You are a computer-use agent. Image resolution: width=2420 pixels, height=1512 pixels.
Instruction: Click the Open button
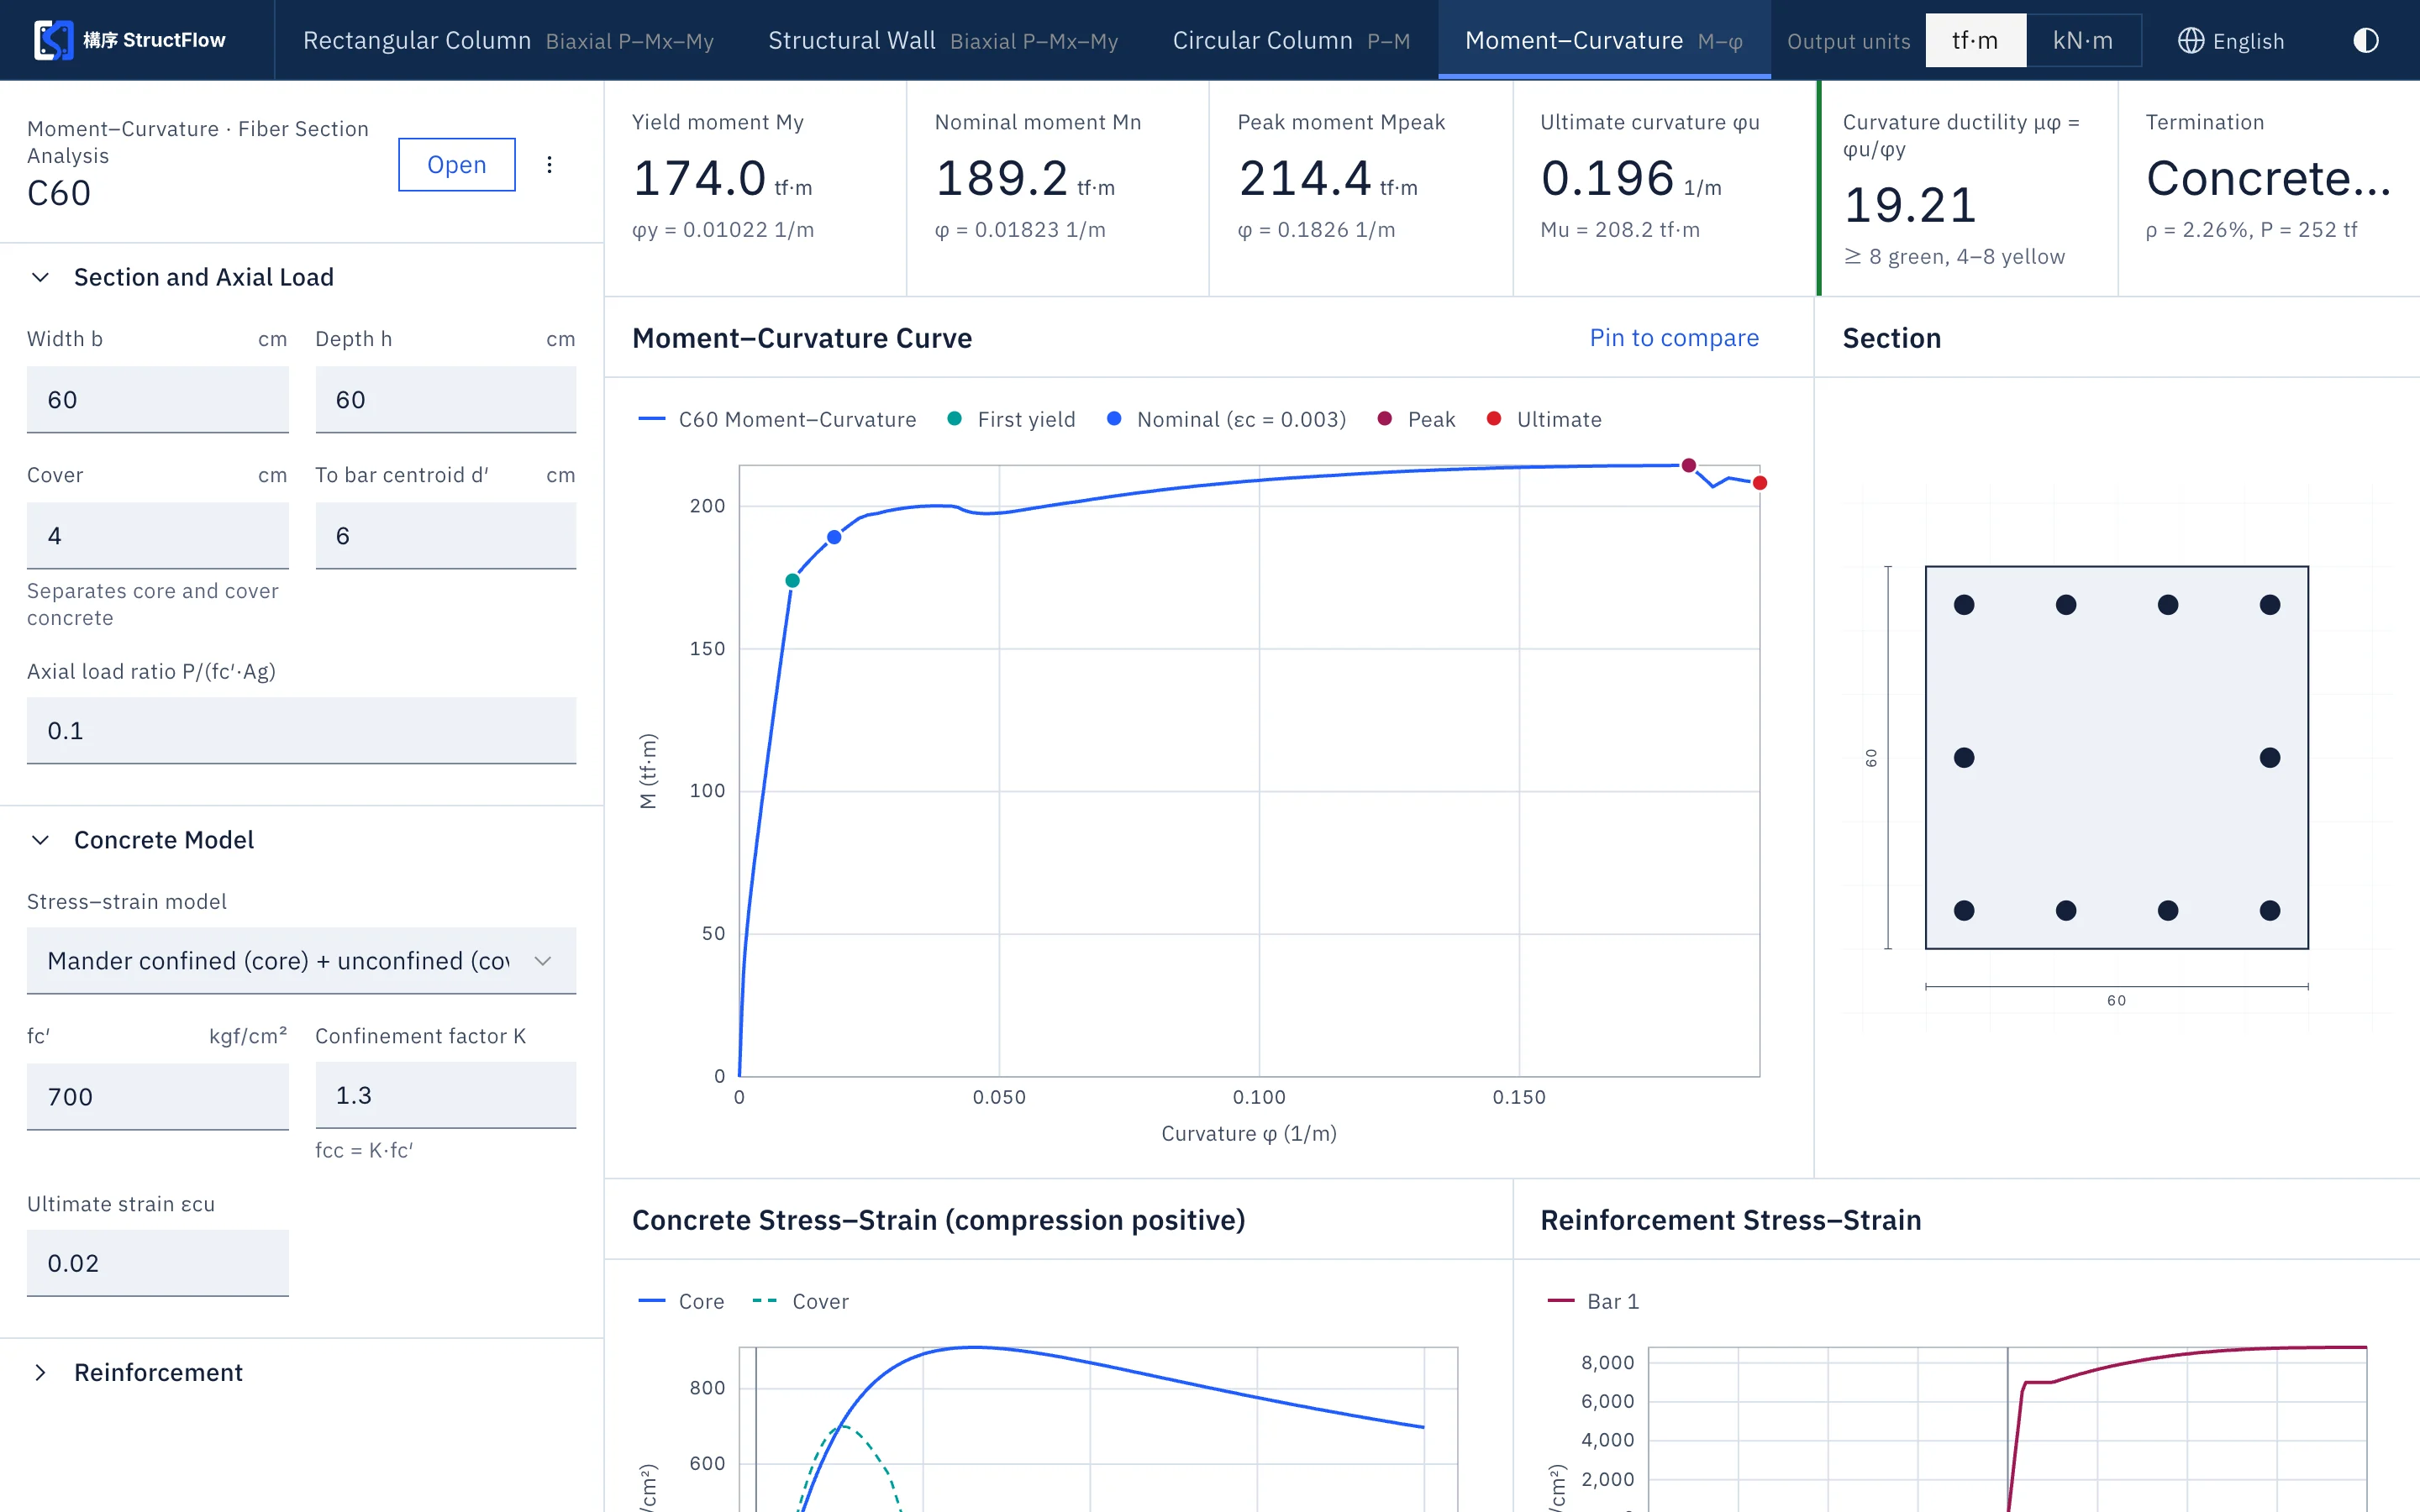pyautogui.click(x=457, y=165)
